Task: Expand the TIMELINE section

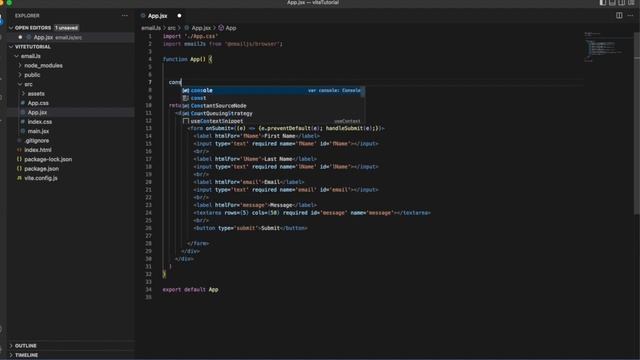Action: coord(11,355)
